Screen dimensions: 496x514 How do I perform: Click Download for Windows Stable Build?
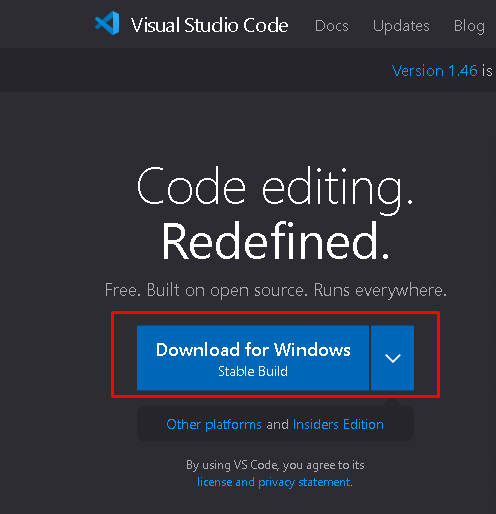coord(253,358)
